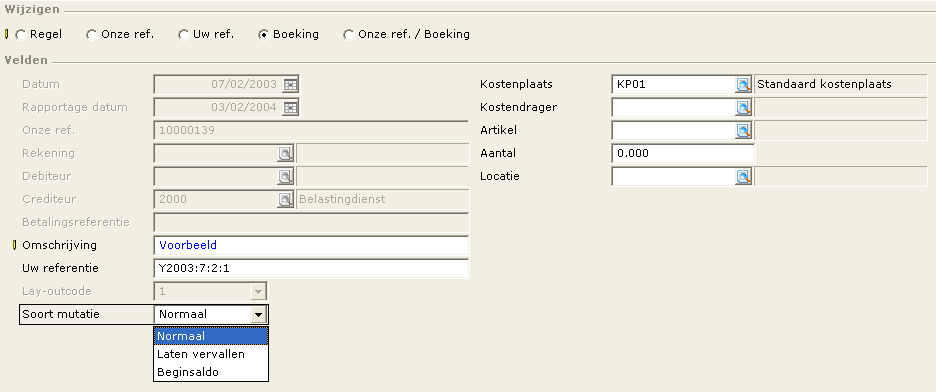Screen dimensions: 936x392
Task: Open the Rapportage datum calendar icon
Action: click(x=290, y=108)
